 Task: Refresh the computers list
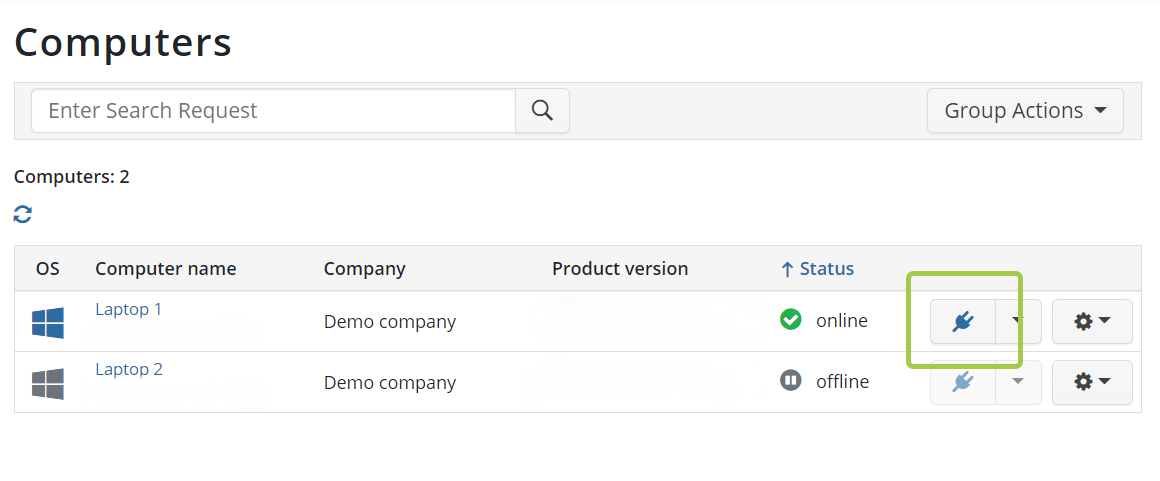click(x=23, y=215)
